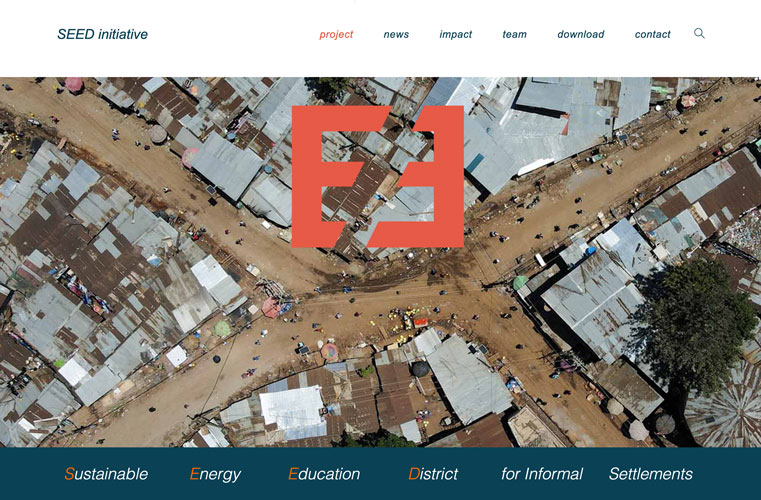Open the download section
This screenshot has width=761, height=500.
(580, 34)
